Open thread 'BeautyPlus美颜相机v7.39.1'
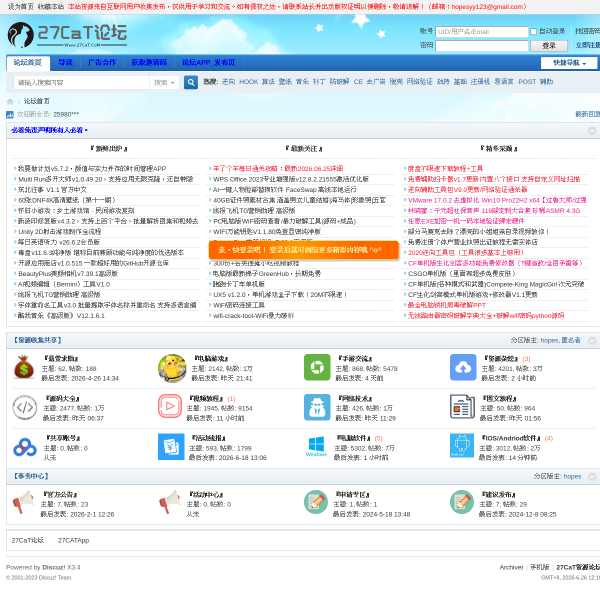Image resolution: width=600 pixels, height=600 pixels. click(68, 274)
